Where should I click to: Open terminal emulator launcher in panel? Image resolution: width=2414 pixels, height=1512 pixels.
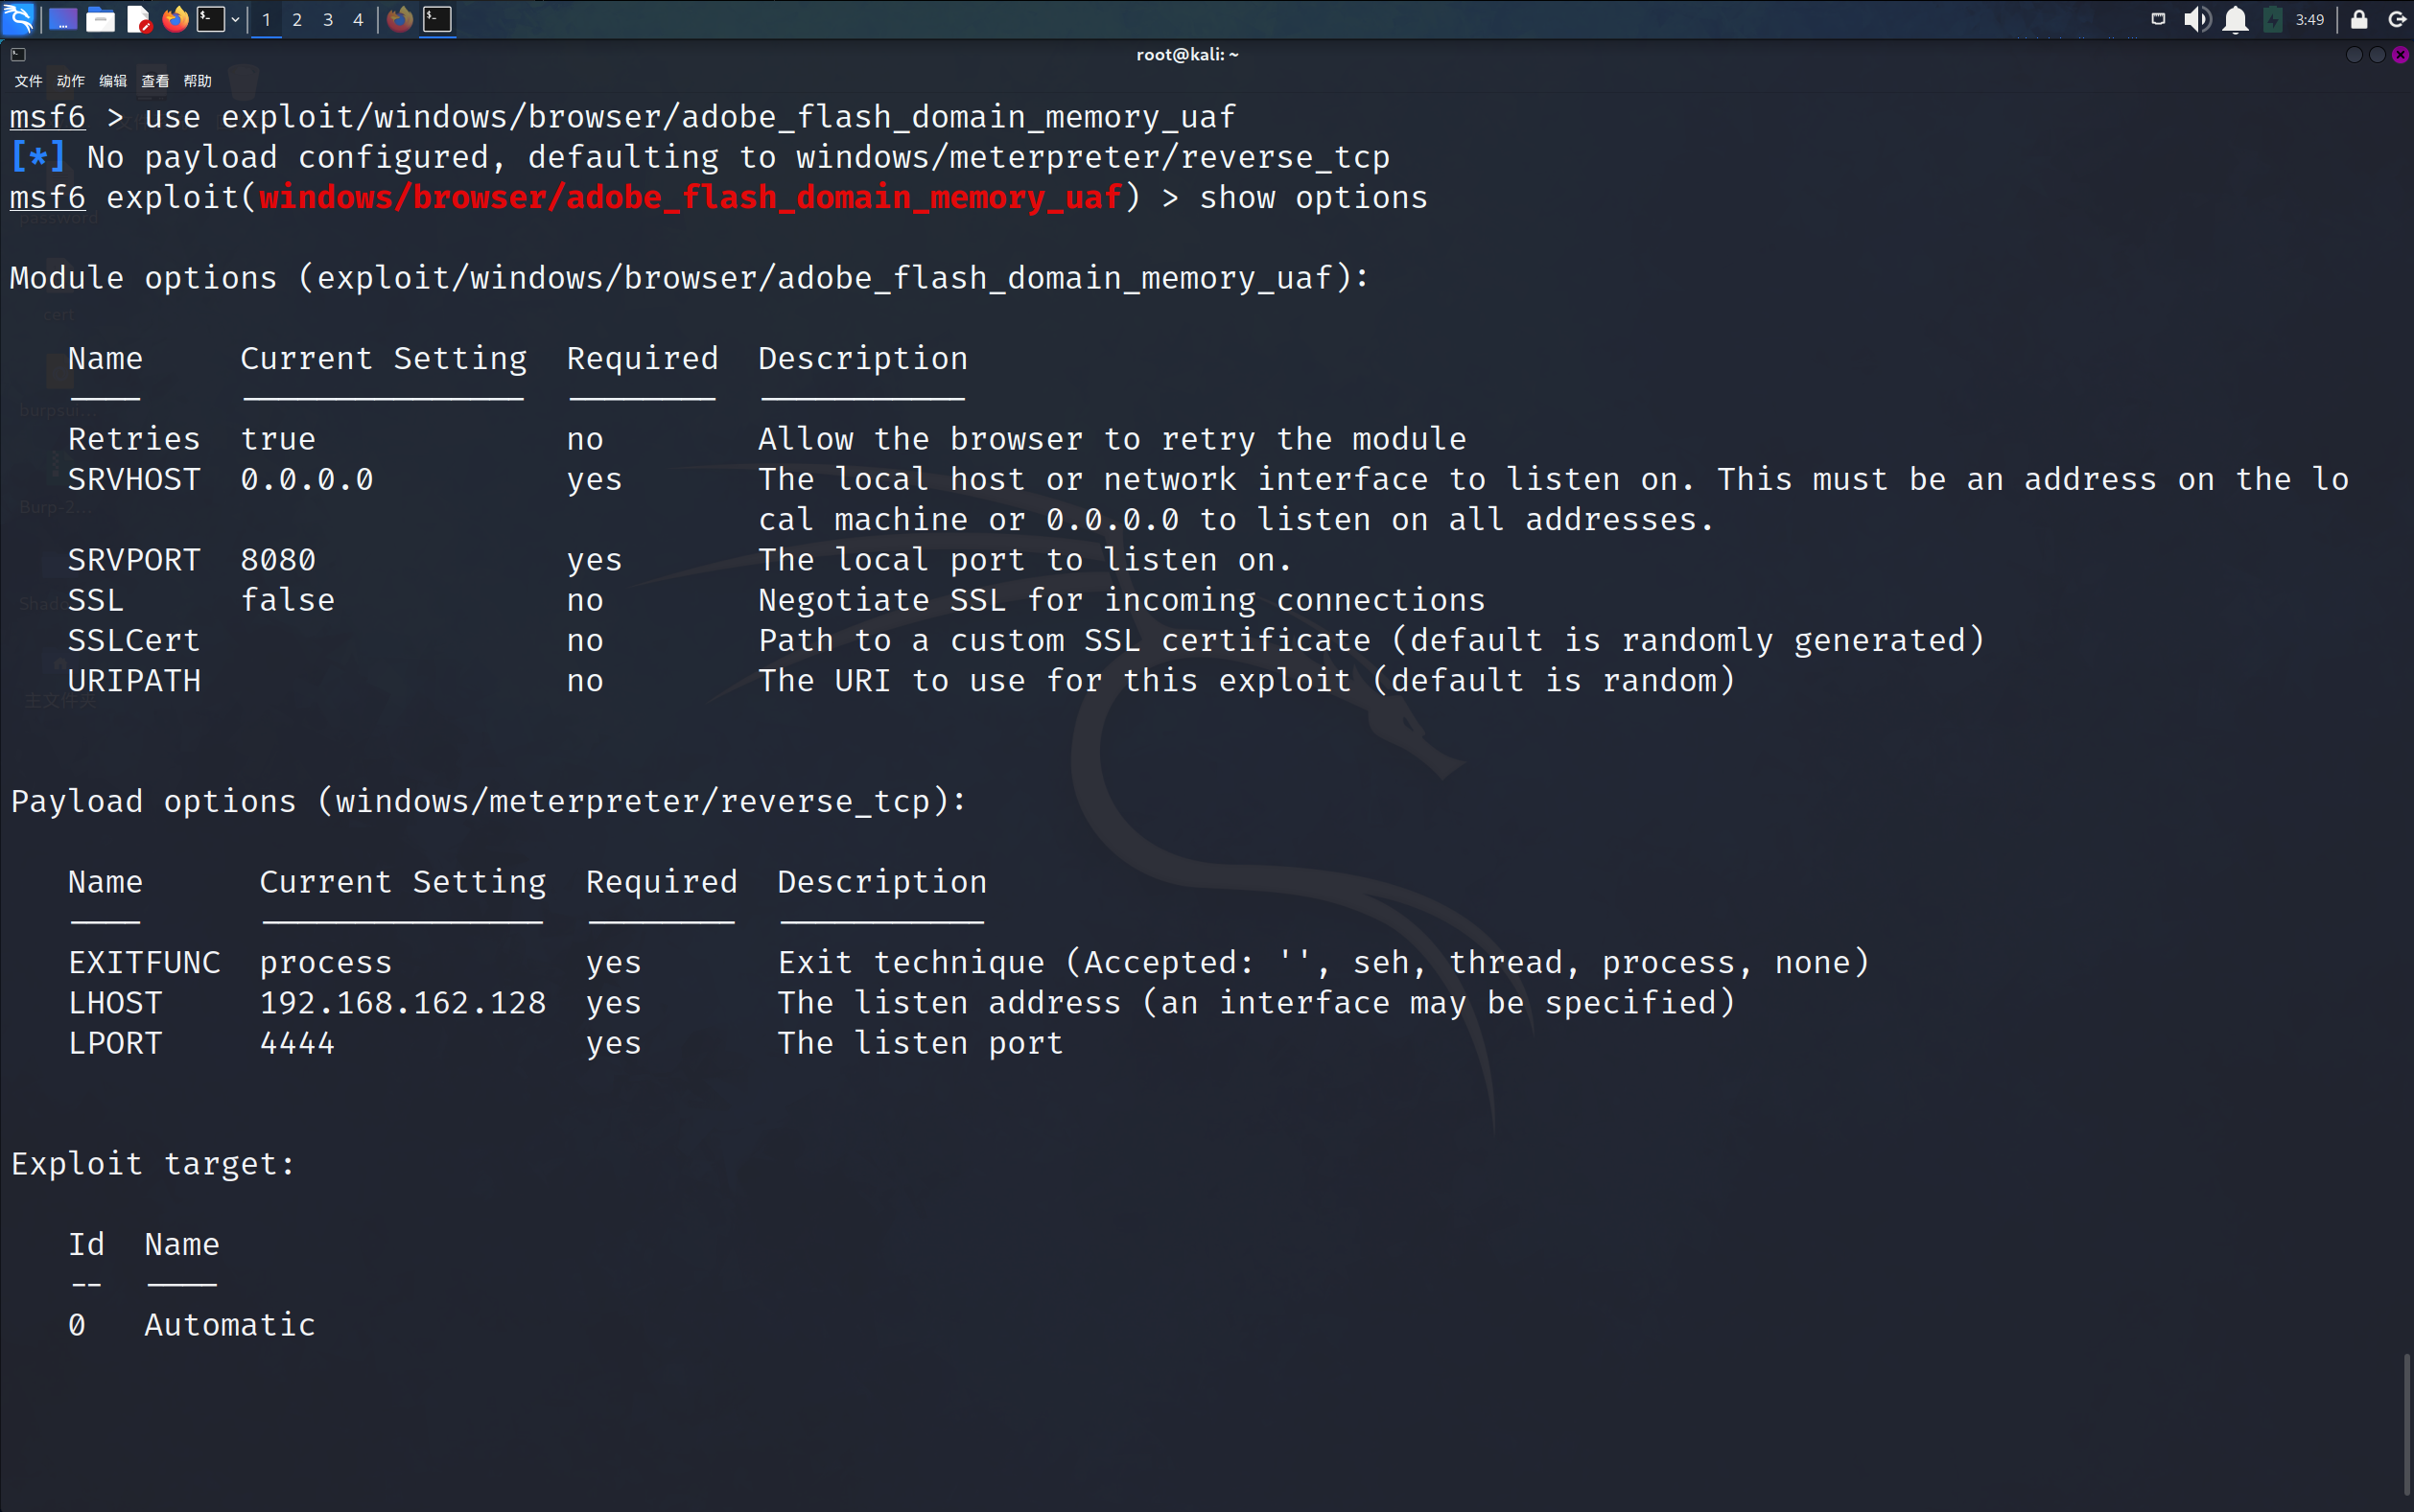pyautogui.click(x=210, y=19)
